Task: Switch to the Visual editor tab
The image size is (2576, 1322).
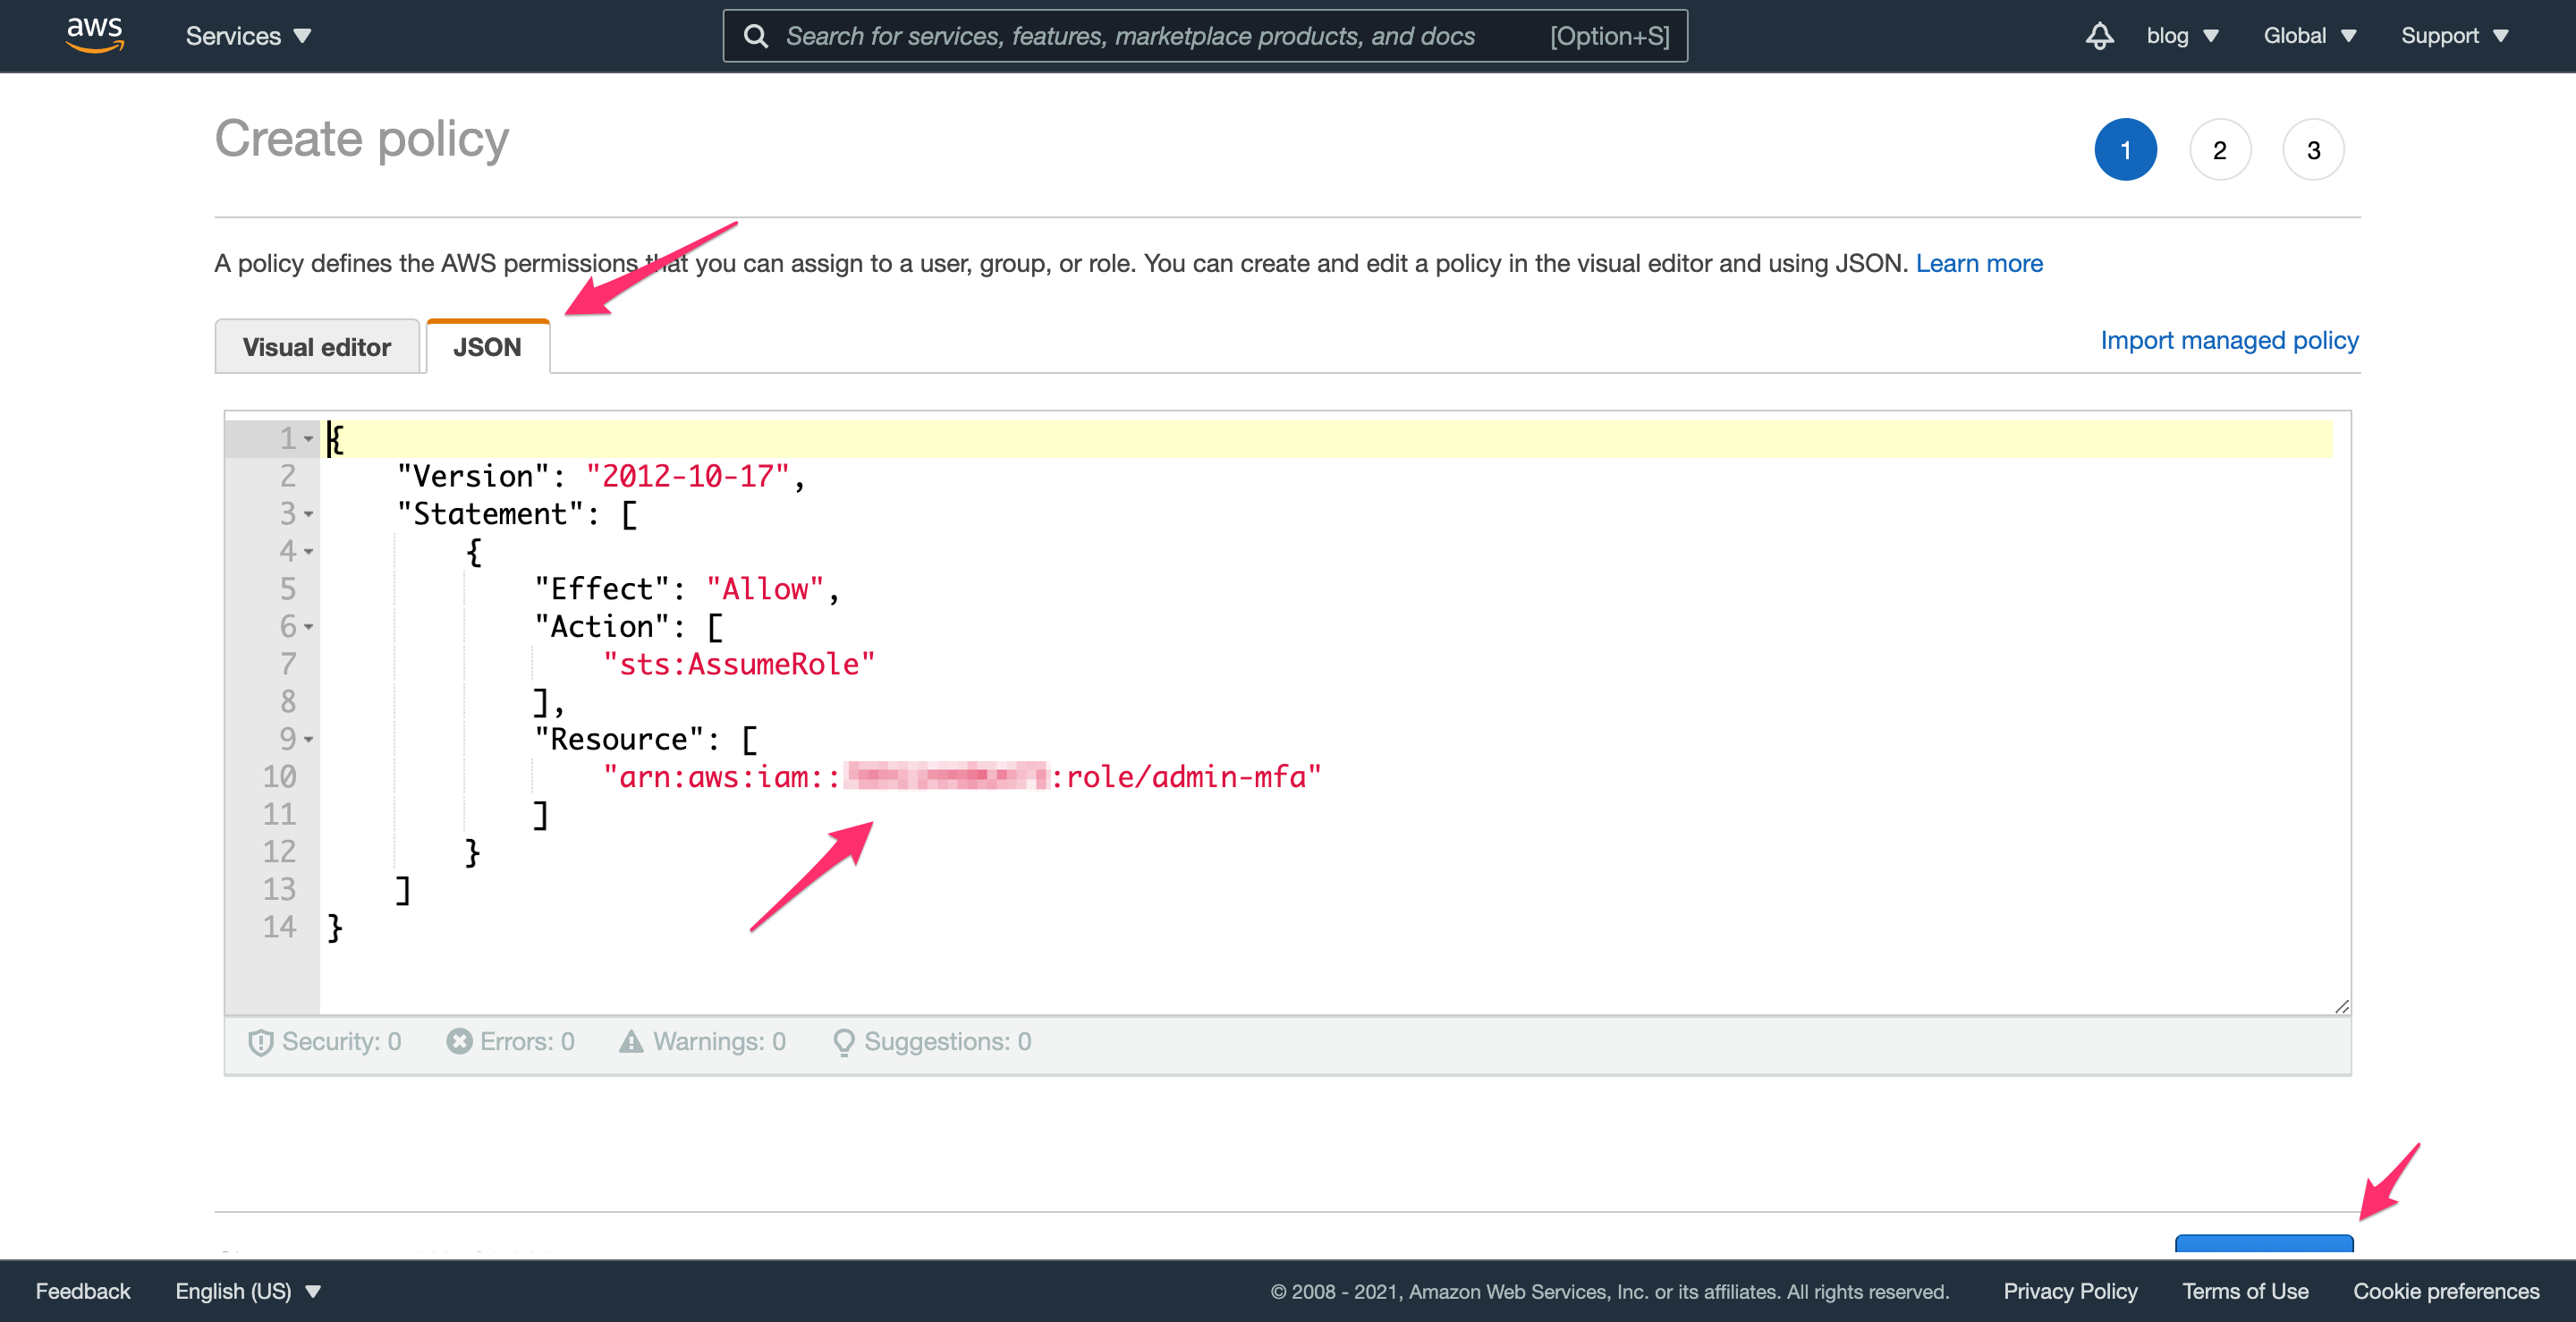Action: tap(317, 347)
